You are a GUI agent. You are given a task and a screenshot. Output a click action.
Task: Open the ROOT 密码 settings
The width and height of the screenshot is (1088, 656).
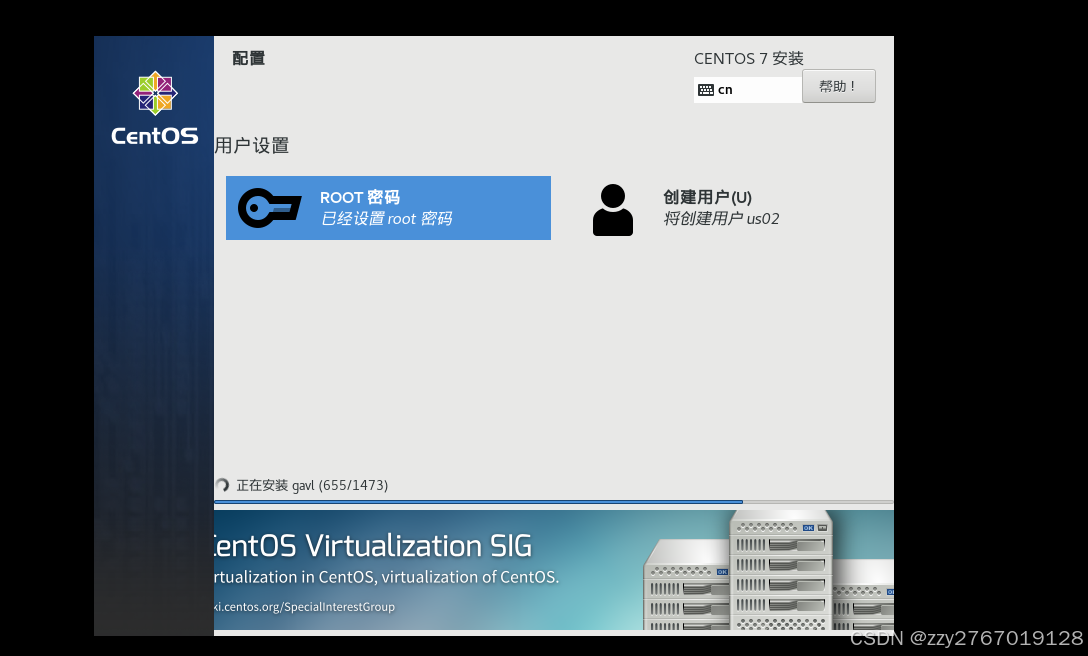[389, 208]
